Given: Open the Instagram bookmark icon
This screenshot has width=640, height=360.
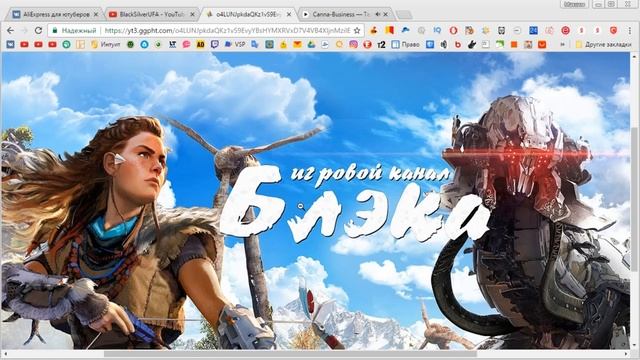Looking at the screenshot, I should pos(353,44).
